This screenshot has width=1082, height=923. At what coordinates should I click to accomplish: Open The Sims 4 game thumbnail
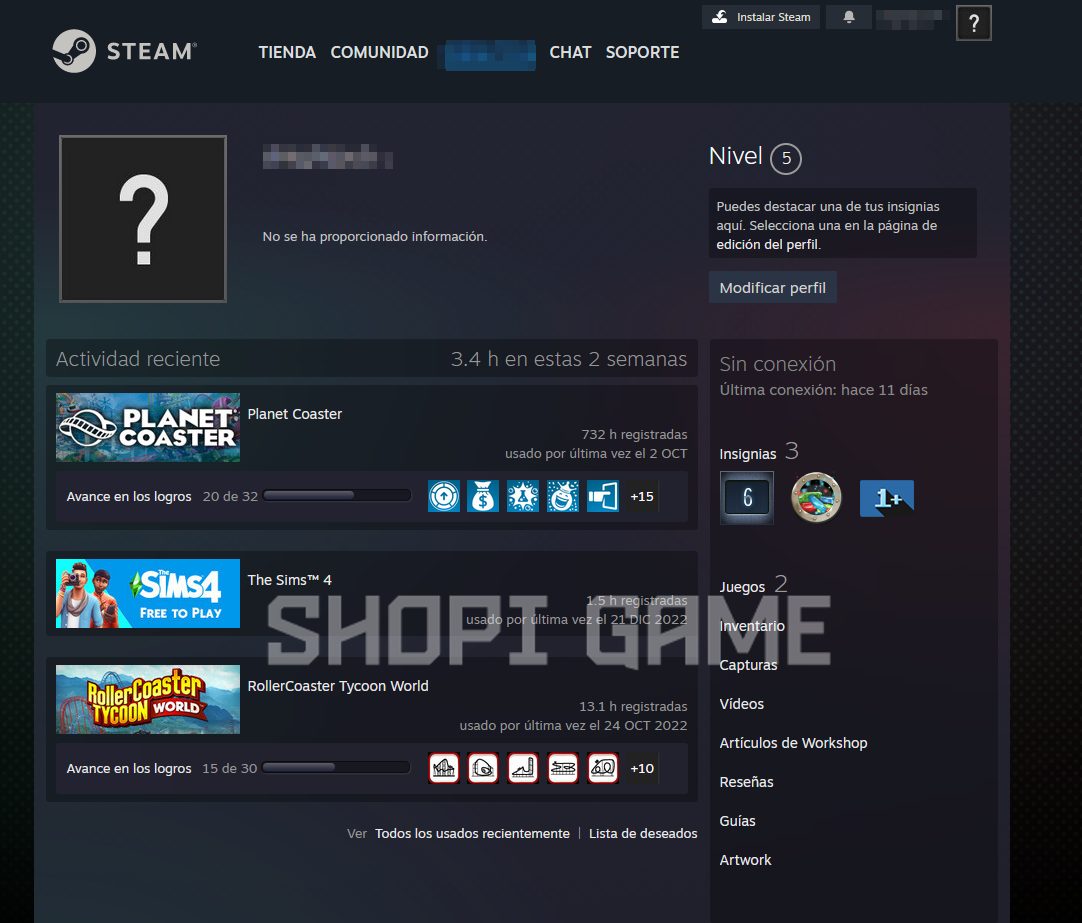pos(148,593)
